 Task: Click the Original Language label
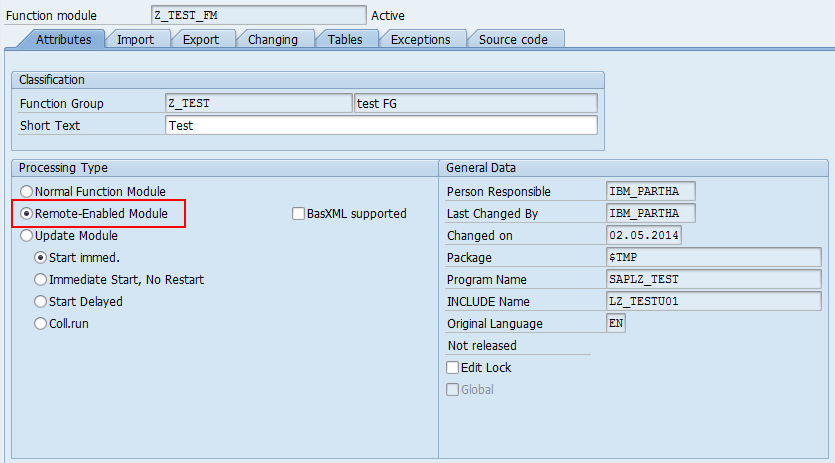pyautogui.click(x=495, y=324)
